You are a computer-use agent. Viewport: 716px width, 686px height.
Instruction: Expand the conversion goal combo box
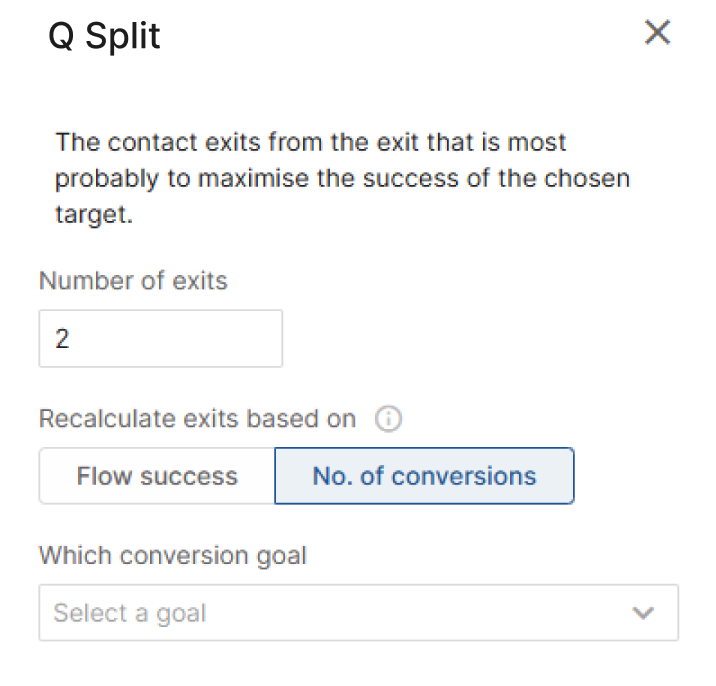click(x=358, y=612)
